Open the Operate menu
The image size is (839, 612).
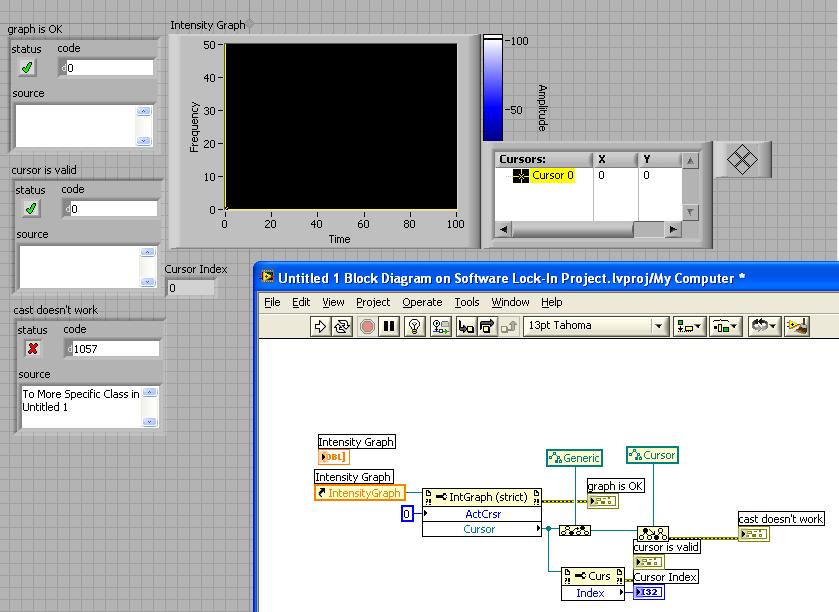pyautogui.click(x=422, y=302)
